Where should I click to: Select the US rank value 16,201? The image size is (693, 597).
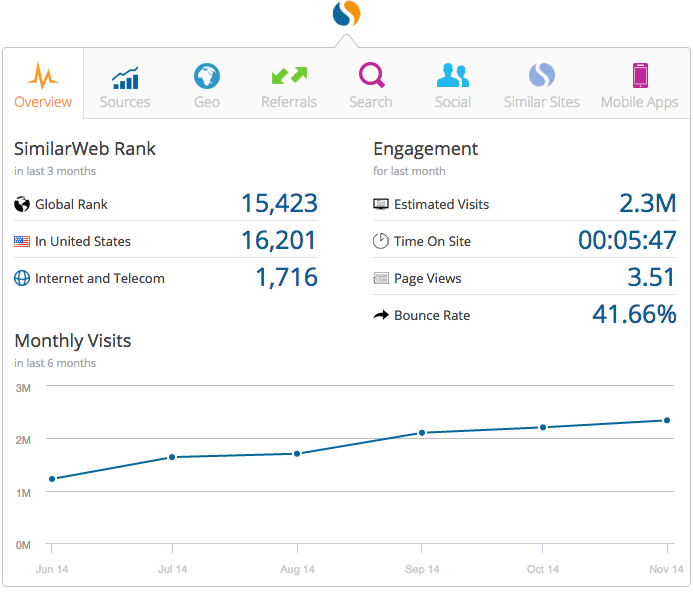click(x=279, y=240)
